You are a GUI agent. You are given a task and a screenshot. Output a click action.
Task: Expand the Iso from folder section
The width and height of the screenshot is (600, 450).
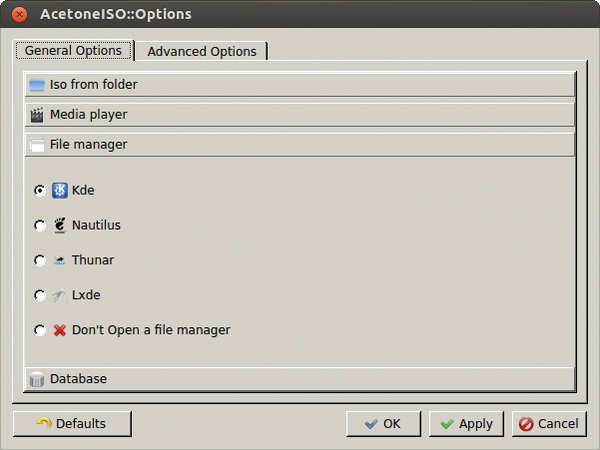(300, 85)
